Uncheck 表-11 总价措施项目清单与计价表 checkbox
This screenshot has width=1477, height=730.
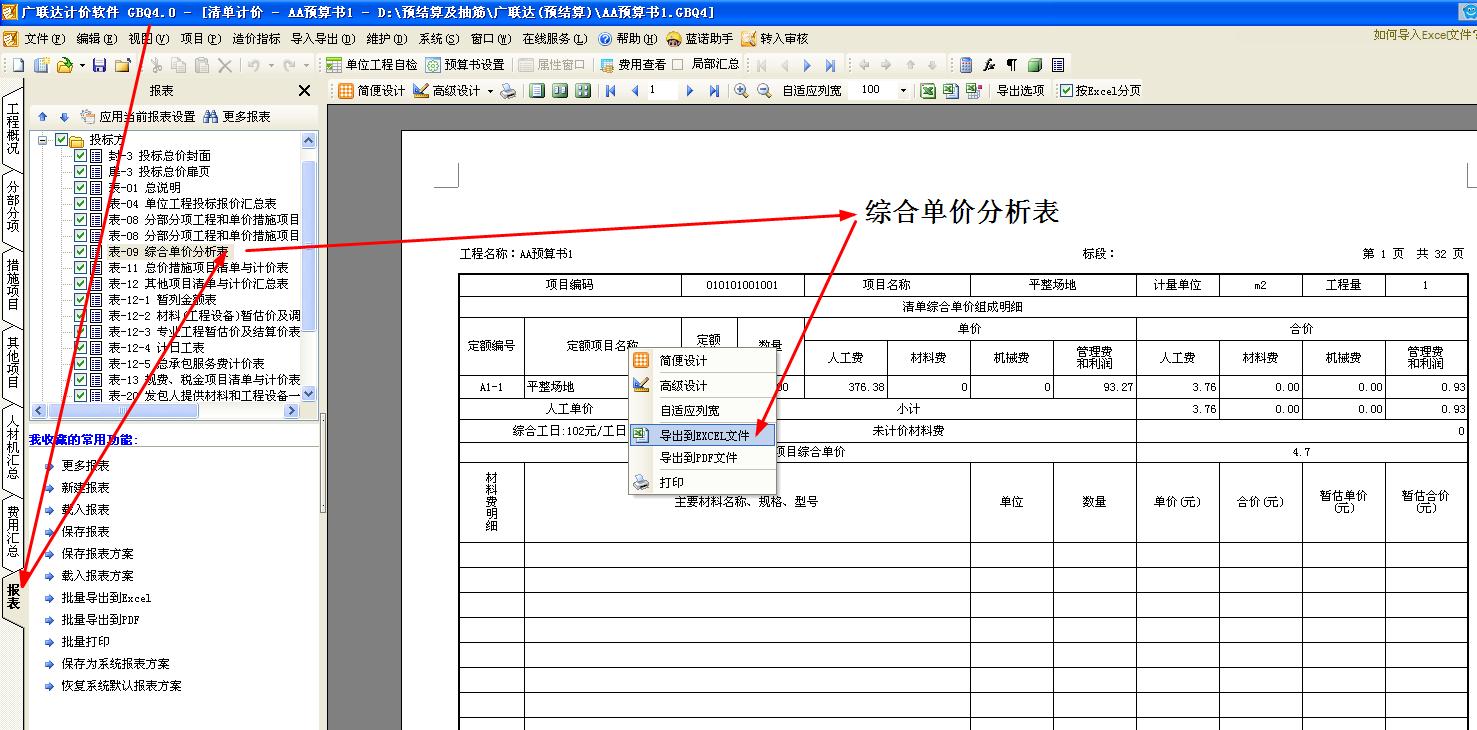pos(80,268)
